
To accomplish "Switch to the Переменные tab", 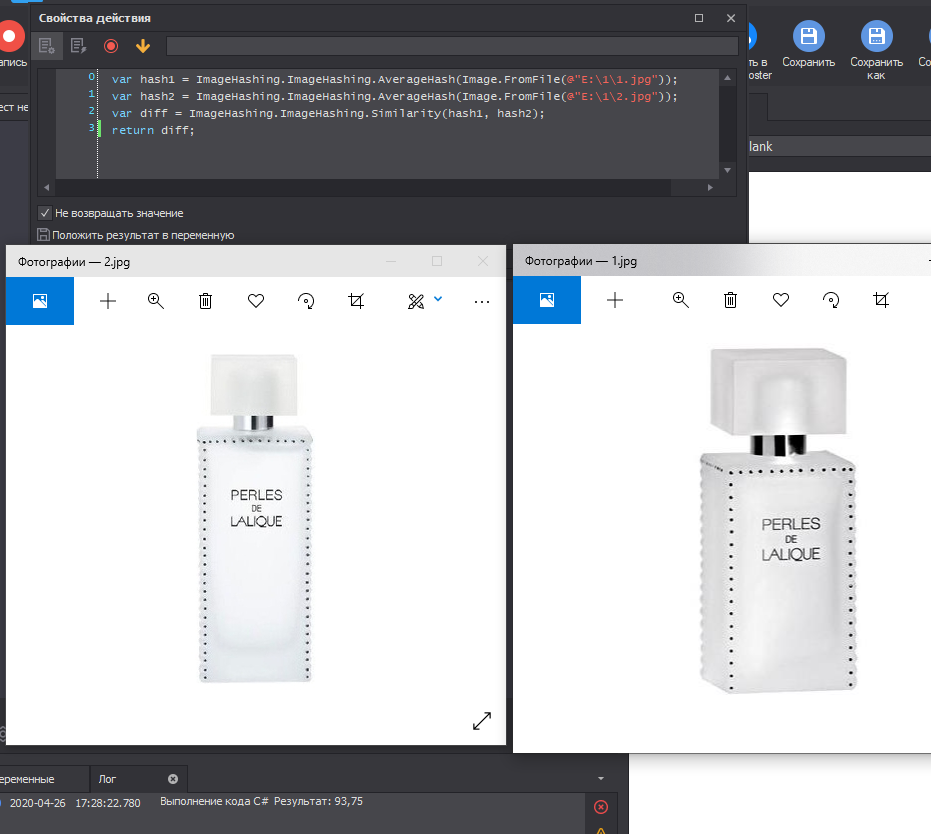I will click(27, 779).
